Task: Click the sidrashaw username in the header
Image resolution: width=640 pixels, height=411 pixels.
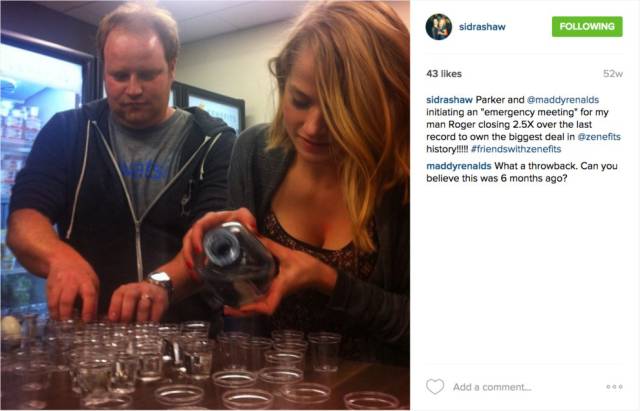Action: [482, 27]
